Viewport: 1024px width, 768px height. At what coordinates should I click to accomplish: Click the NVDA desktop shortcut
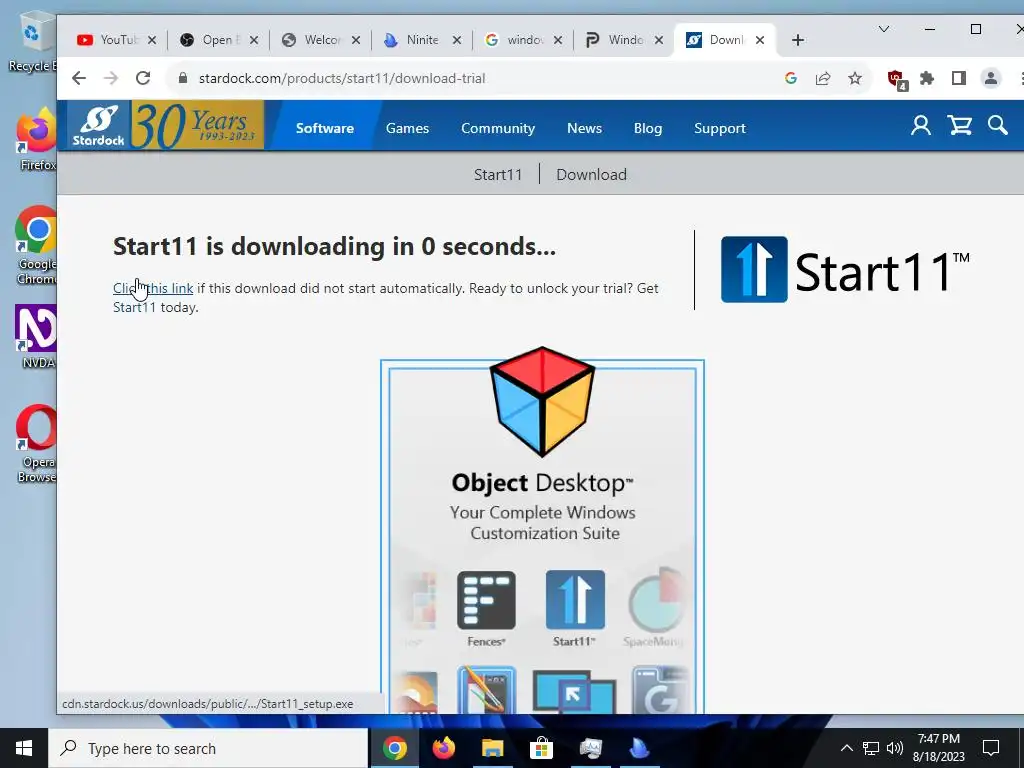(36, 338)
